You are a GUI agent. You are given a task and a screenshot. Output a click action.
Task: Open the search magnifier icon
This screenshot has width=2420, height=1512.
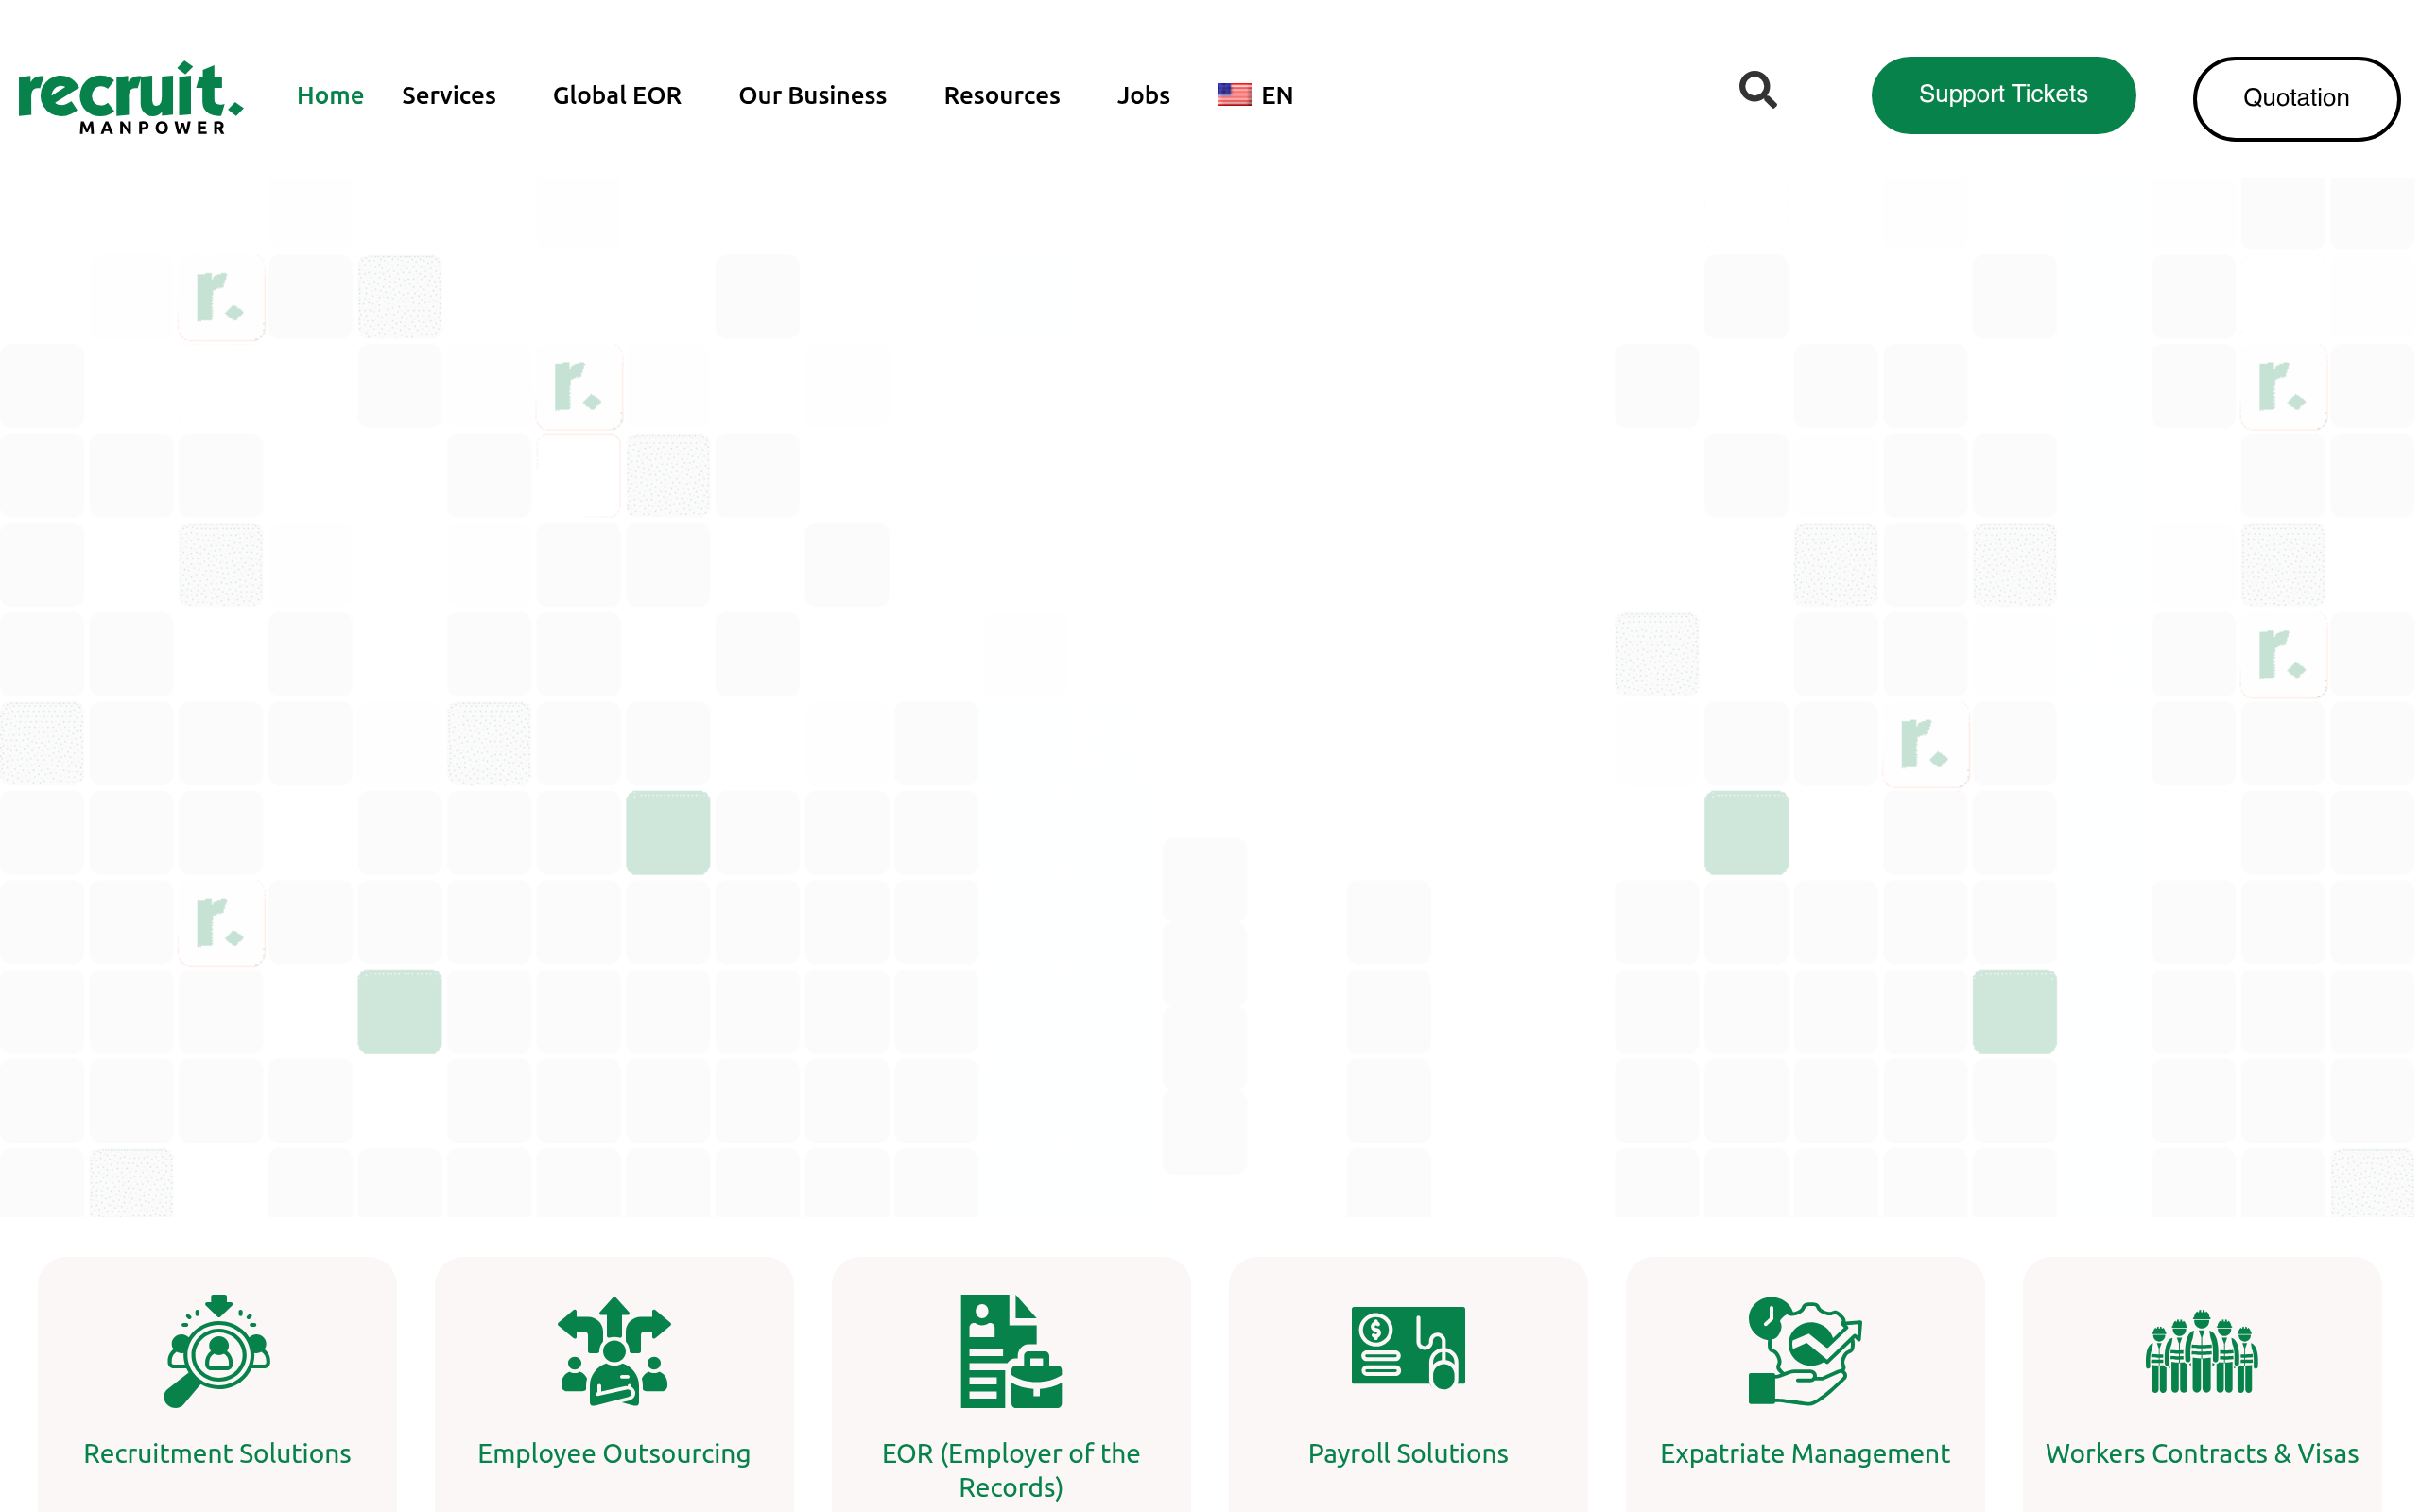tap(1757, 90)
